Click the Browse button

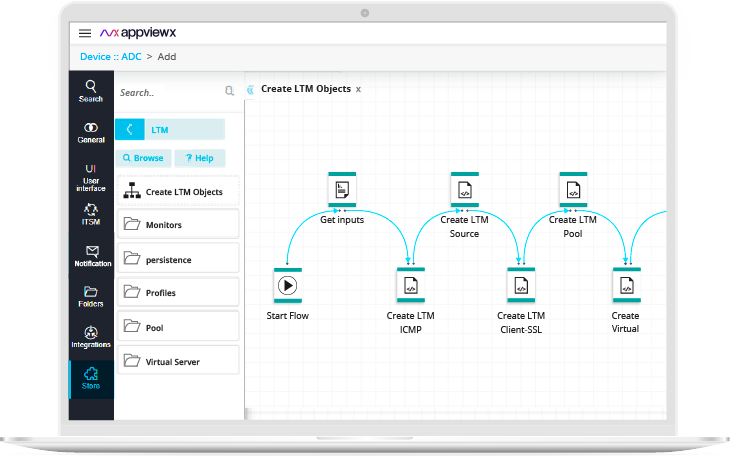(x=143, y=158)
